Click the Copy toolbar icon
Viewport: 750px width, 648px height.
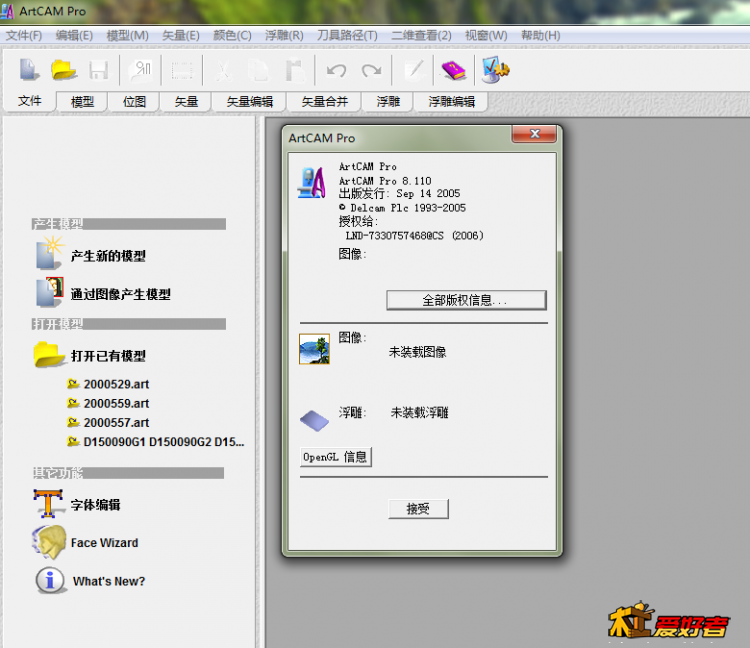point(259,71)
